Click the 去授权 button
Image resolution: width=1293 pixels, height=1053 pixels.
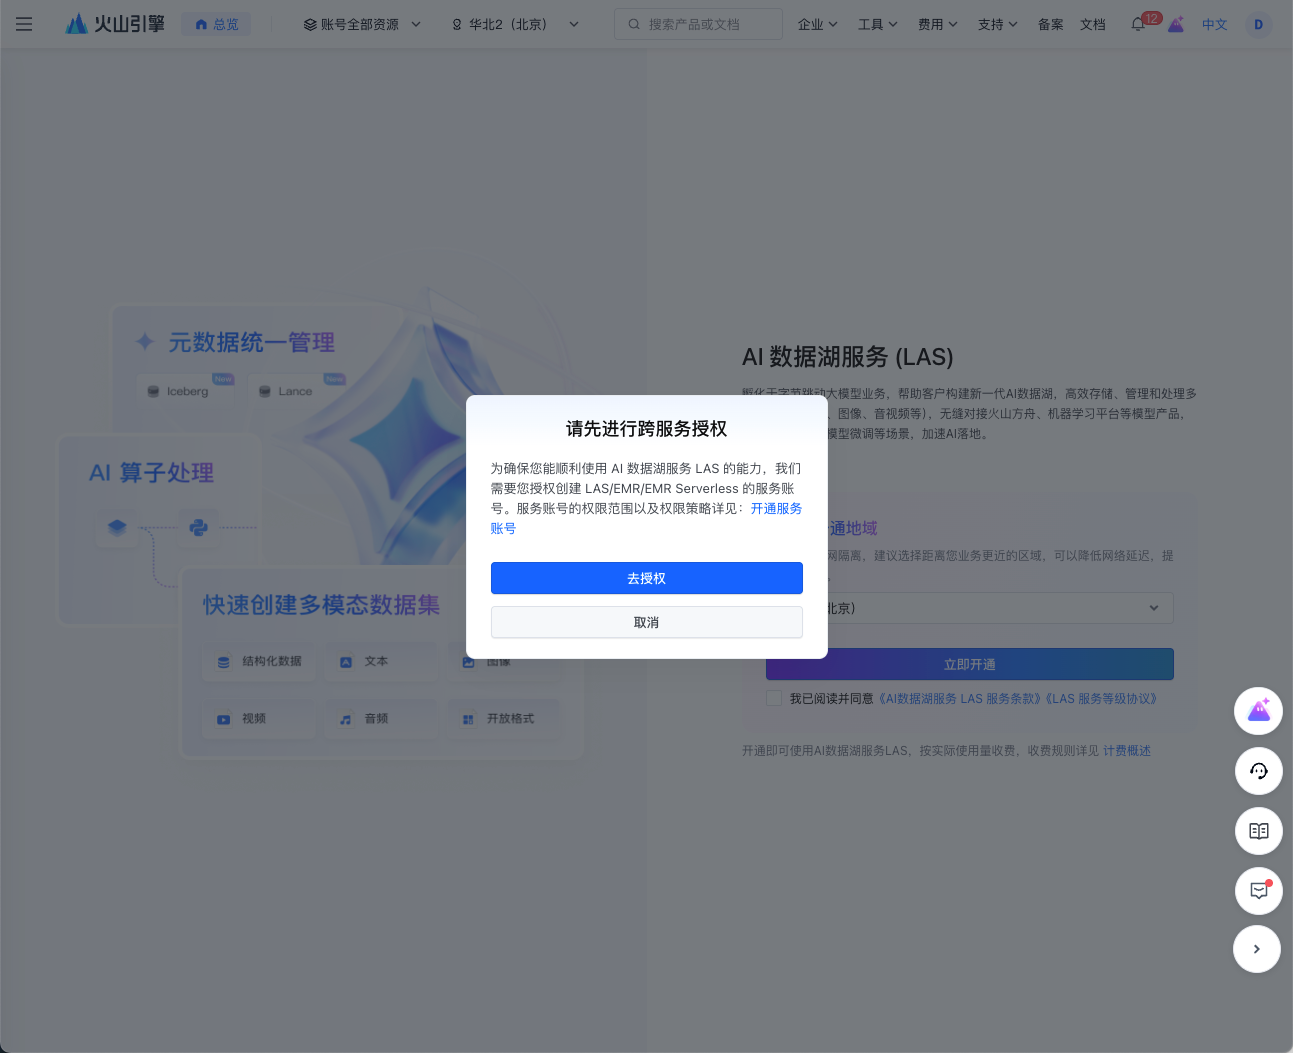pyautogui.click(x=647, y=578)
